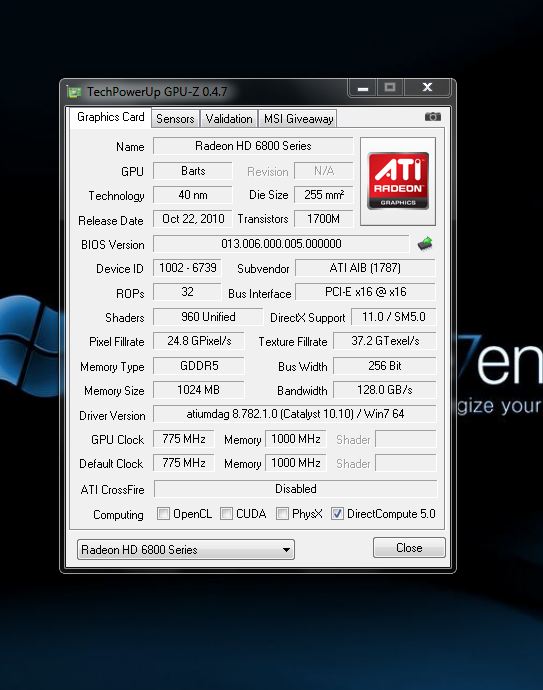Click the empty Shader field in GPU Clock row
The width and height of the screenshot is (543, 690).
click(406, 439)
